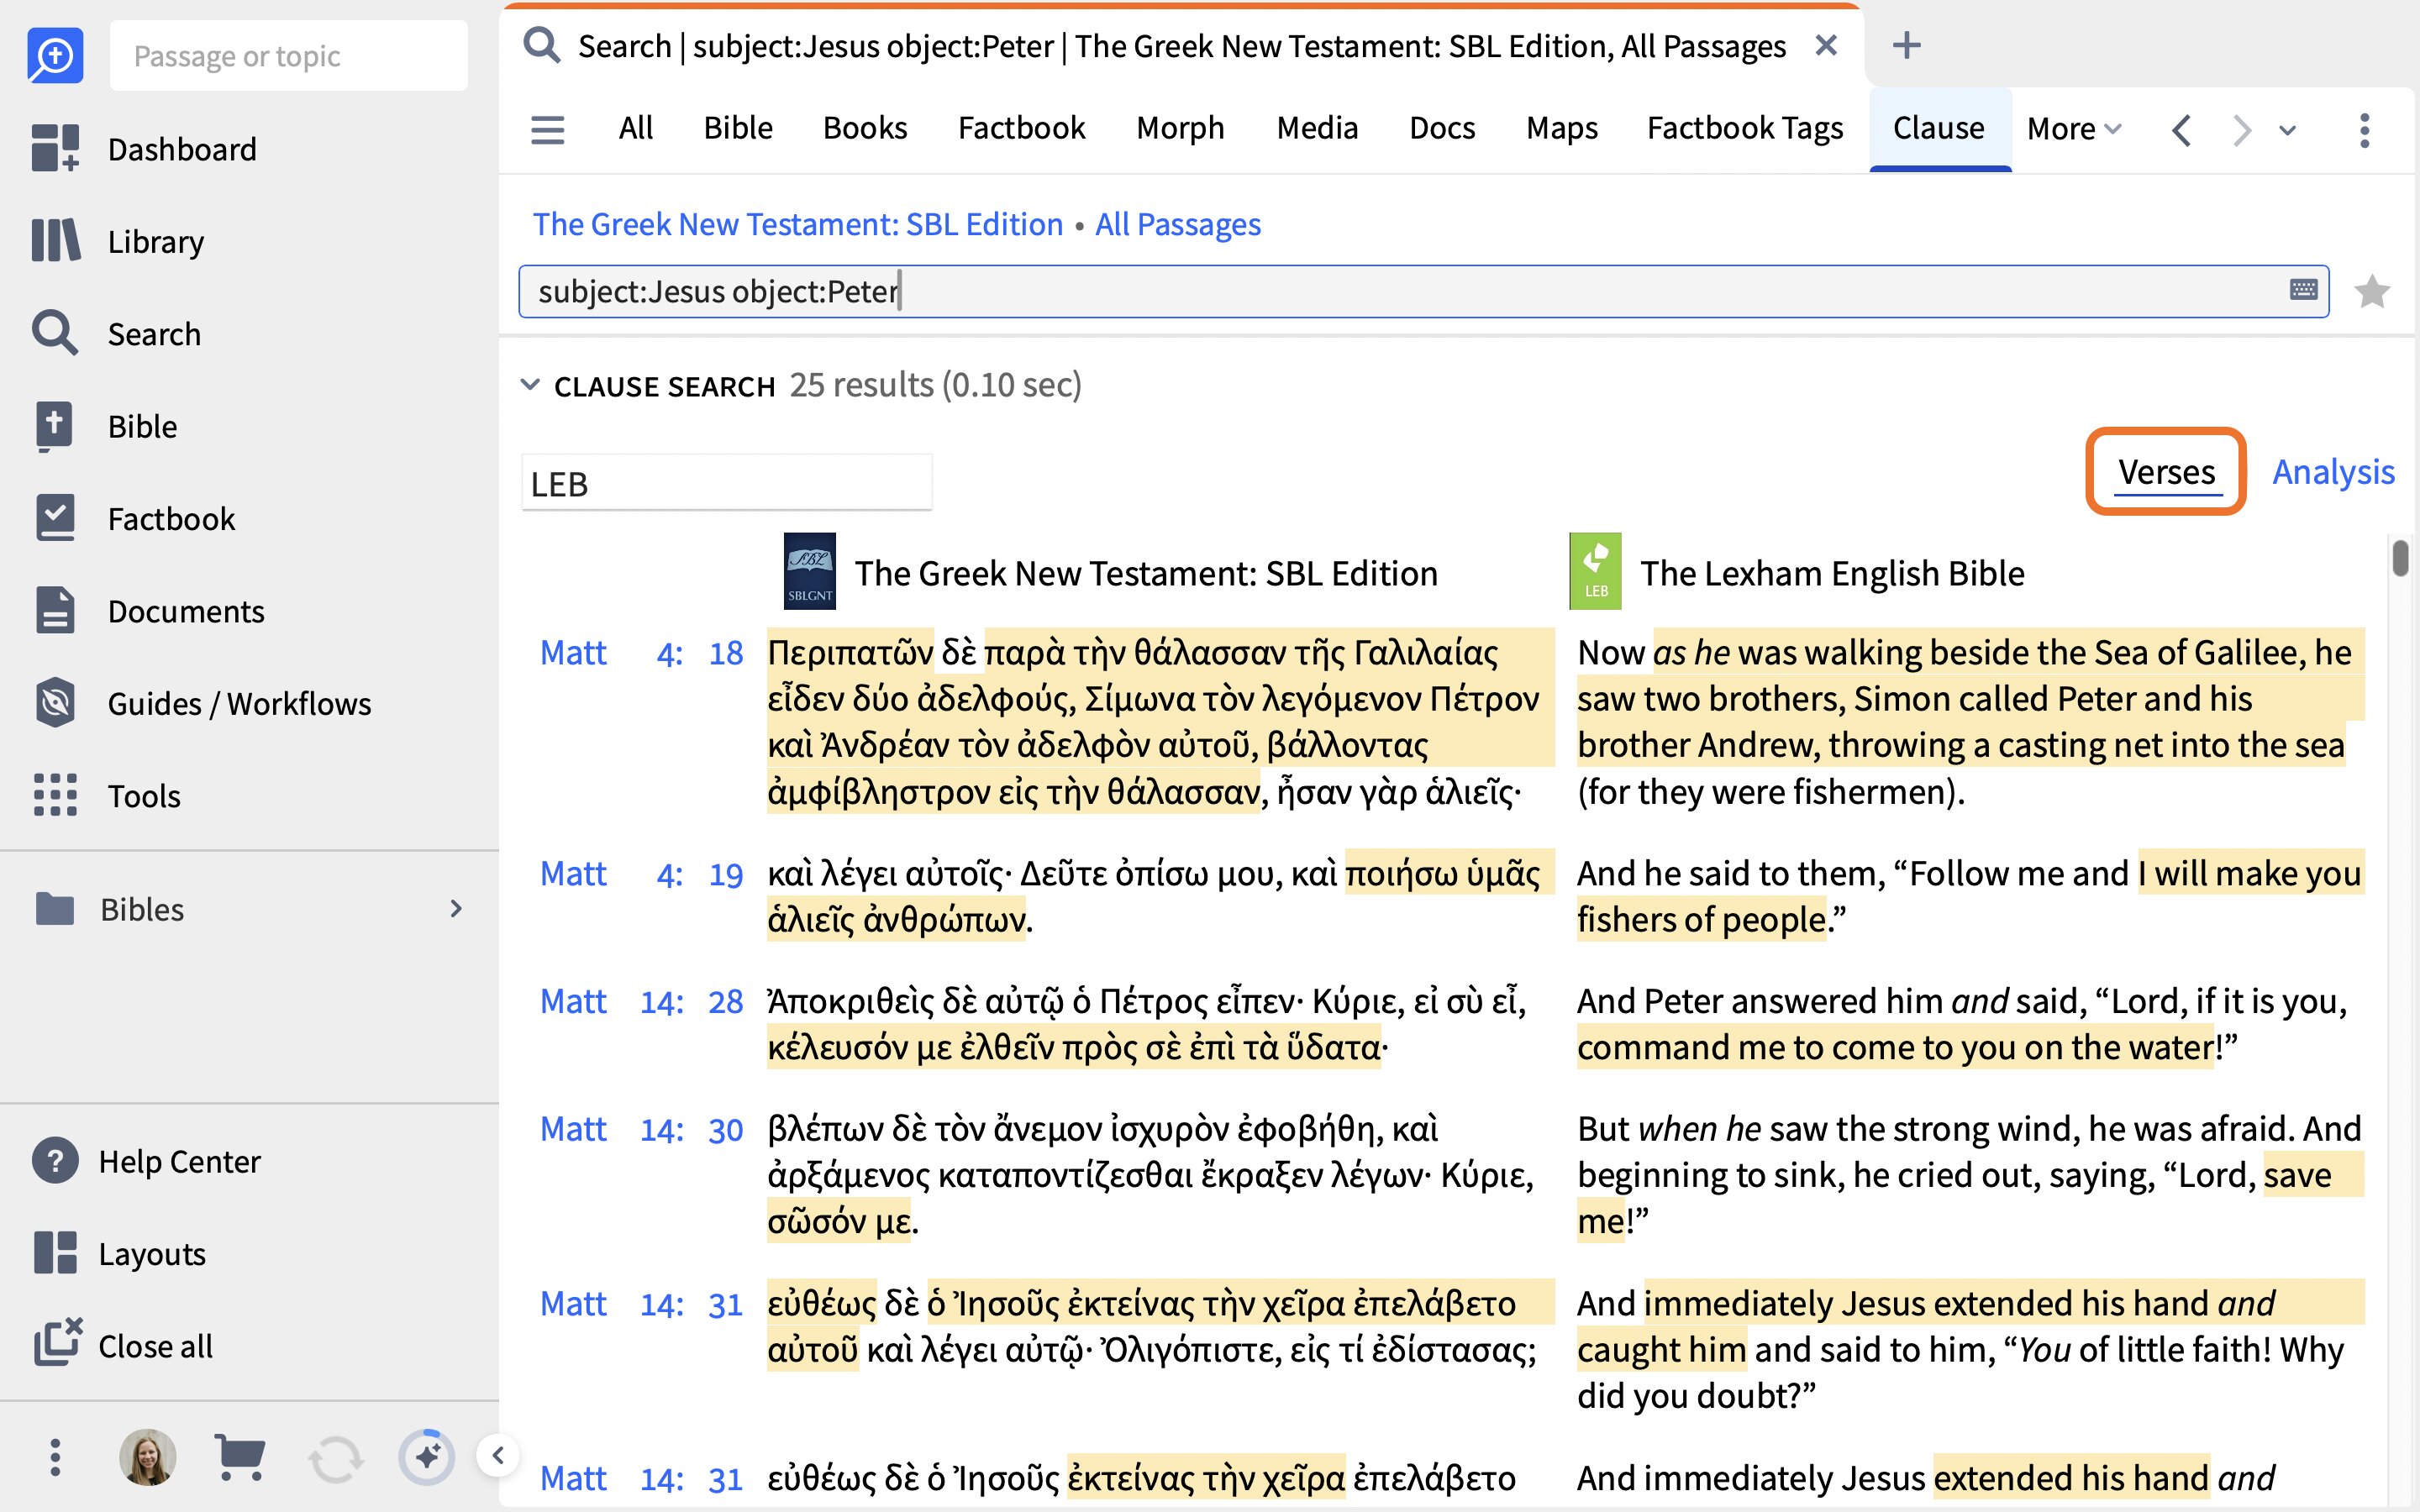Switch to the Media search tab
This screenshot has width=2420, height=1512.
(1317, 128)
